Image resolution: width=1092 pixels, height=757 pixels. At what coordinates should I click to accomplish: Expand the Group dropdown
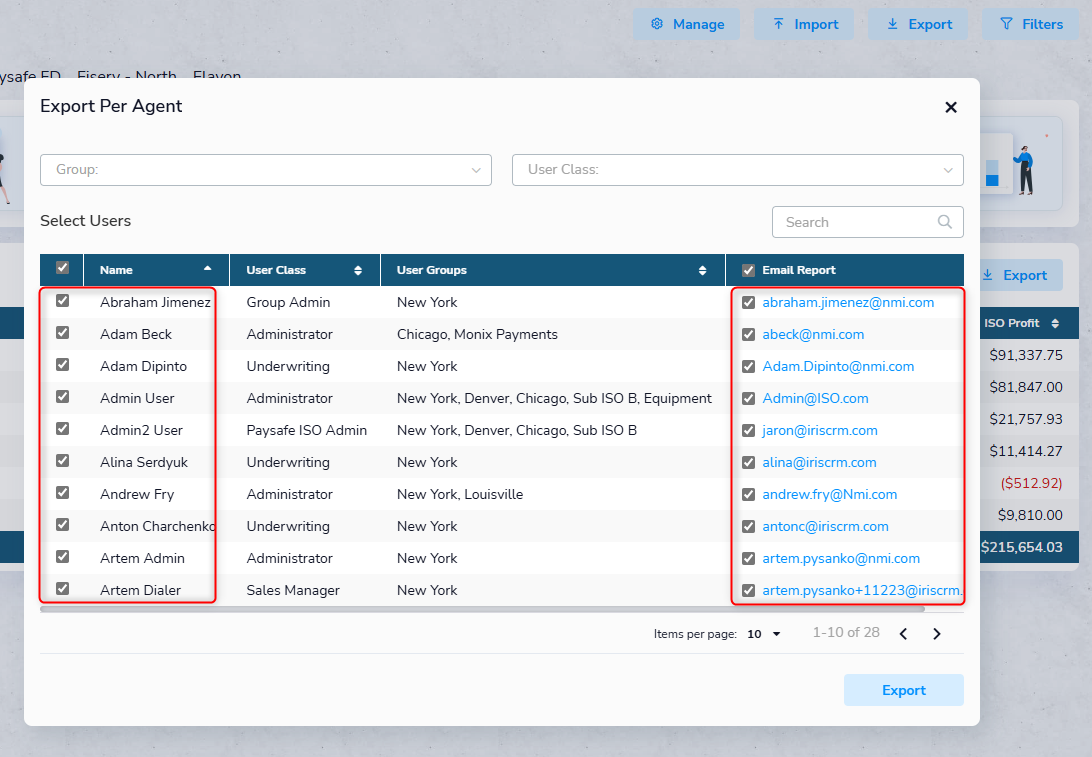(x=266, y=170)
